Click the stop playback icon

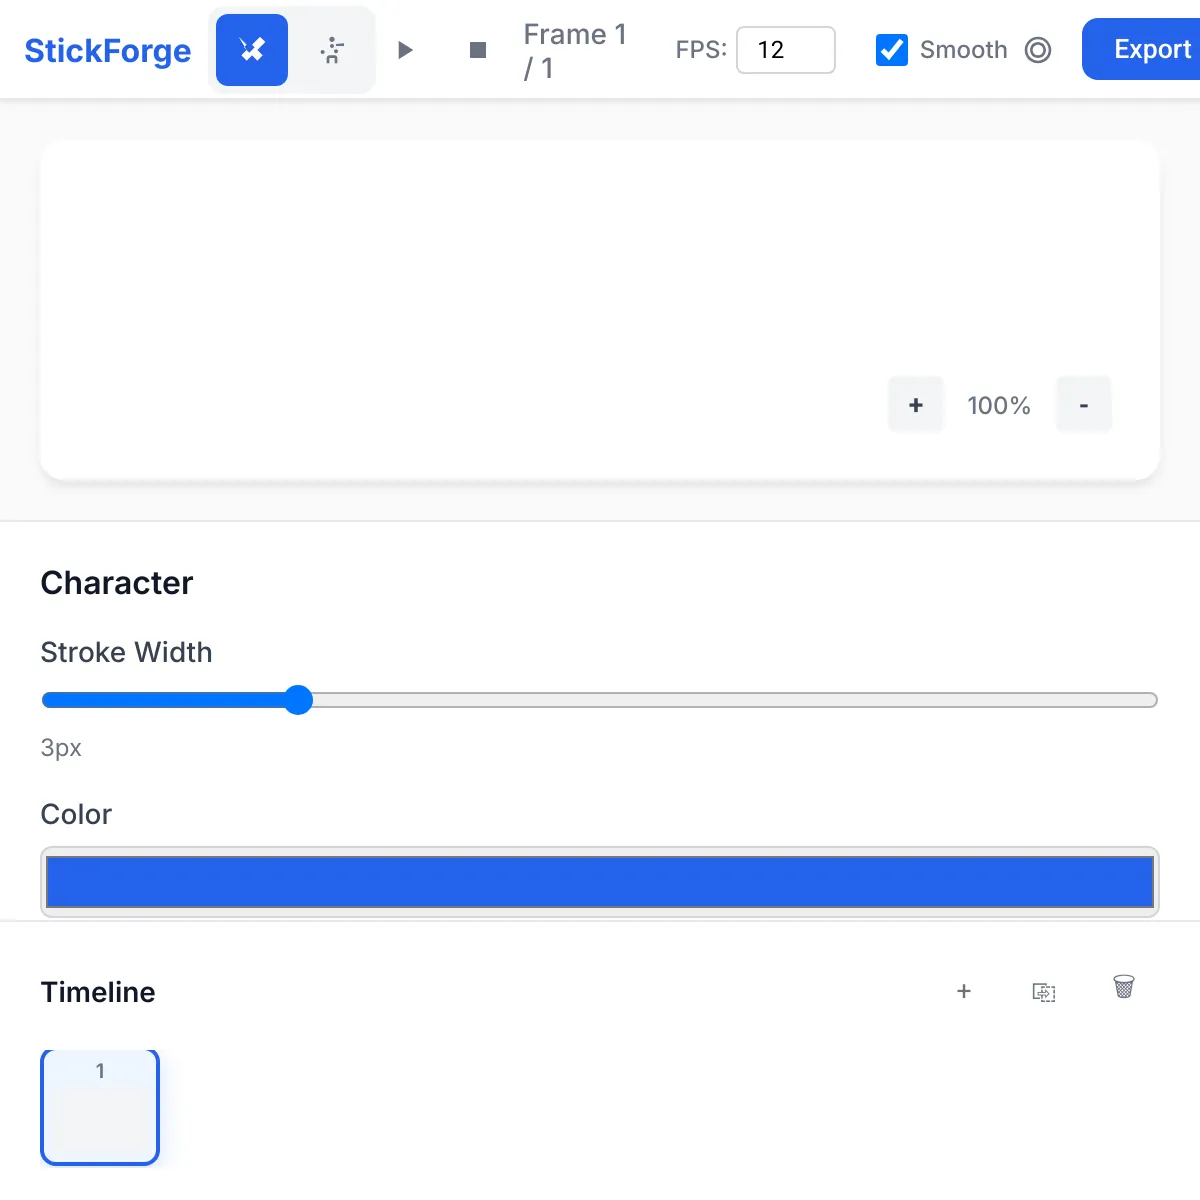[x=477, y=49]
